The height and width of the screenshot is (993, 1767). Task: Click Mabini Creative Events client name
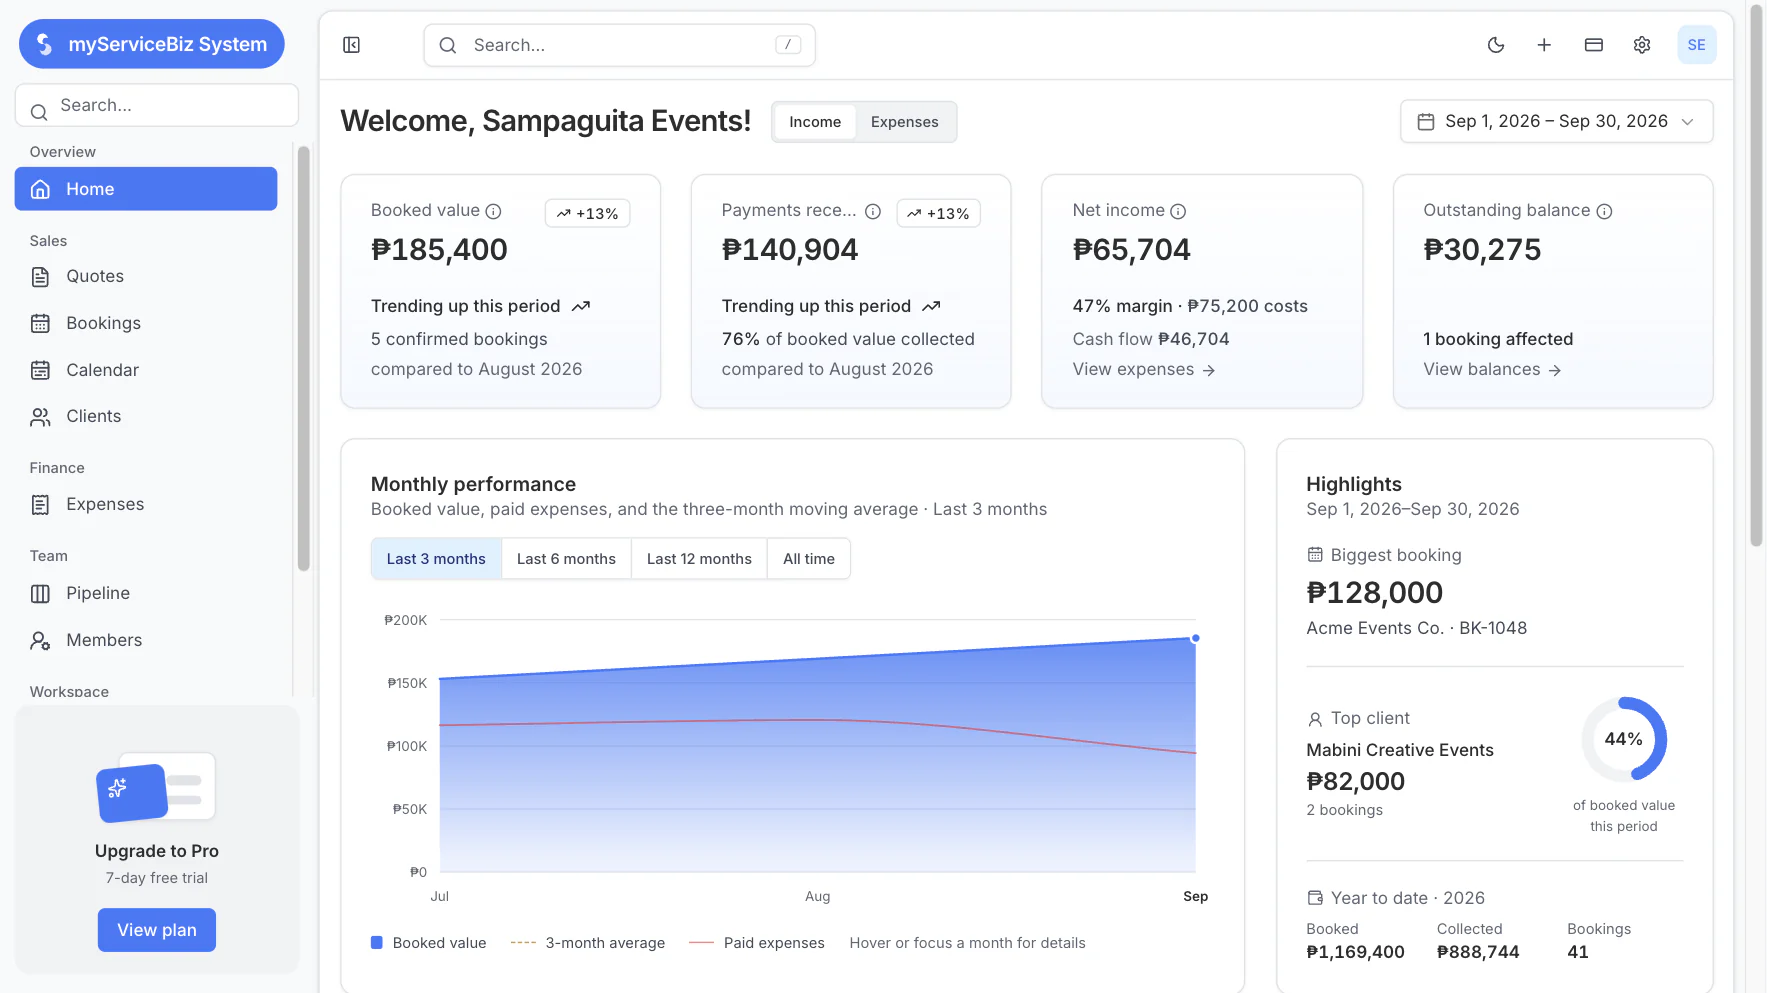pos(1400,750)
